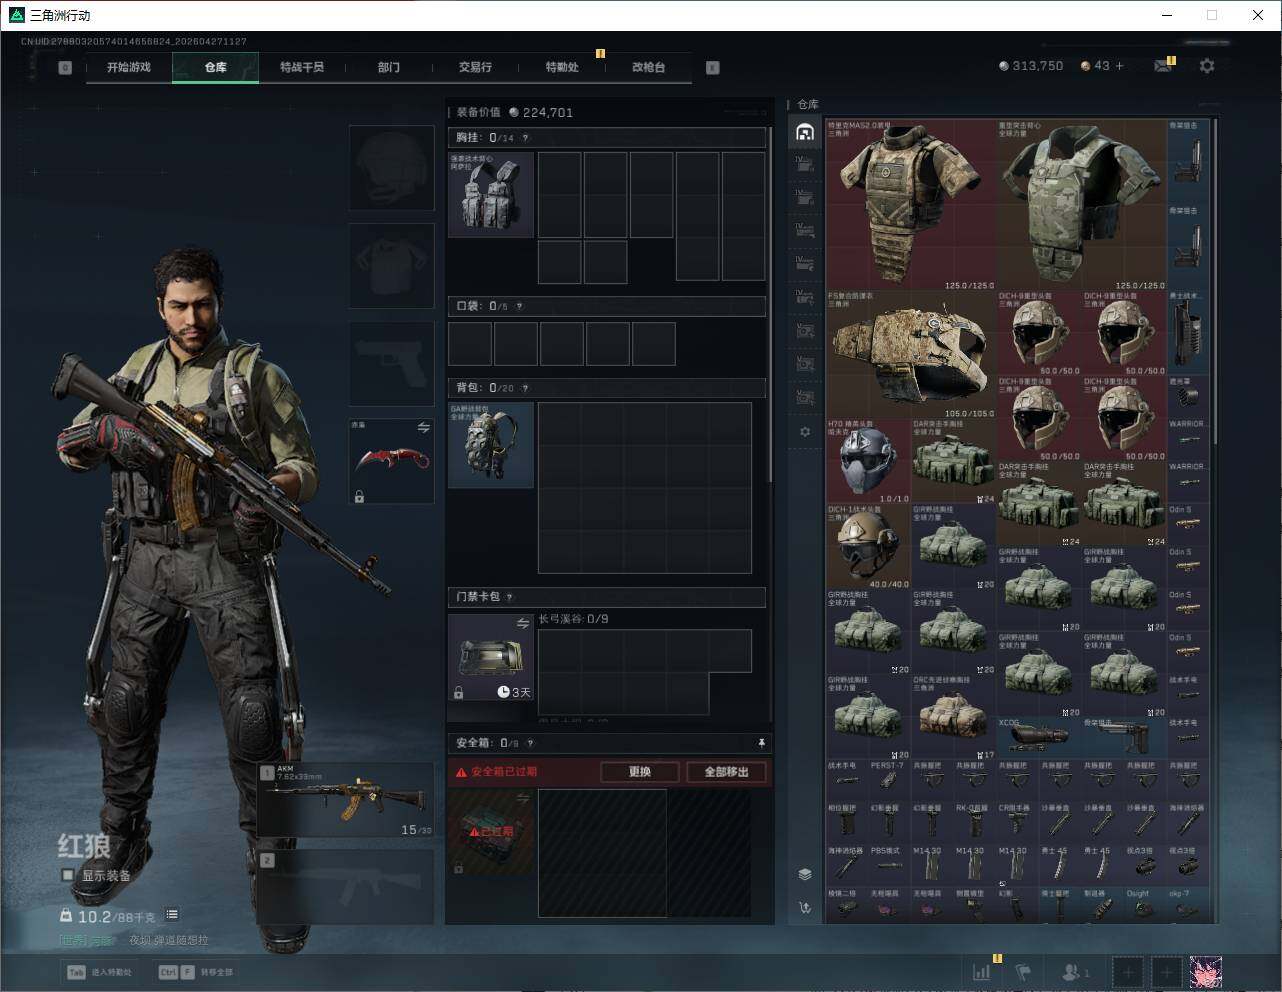
Task: Switch to the 部门 tab
Action: [x=389, y=67]
